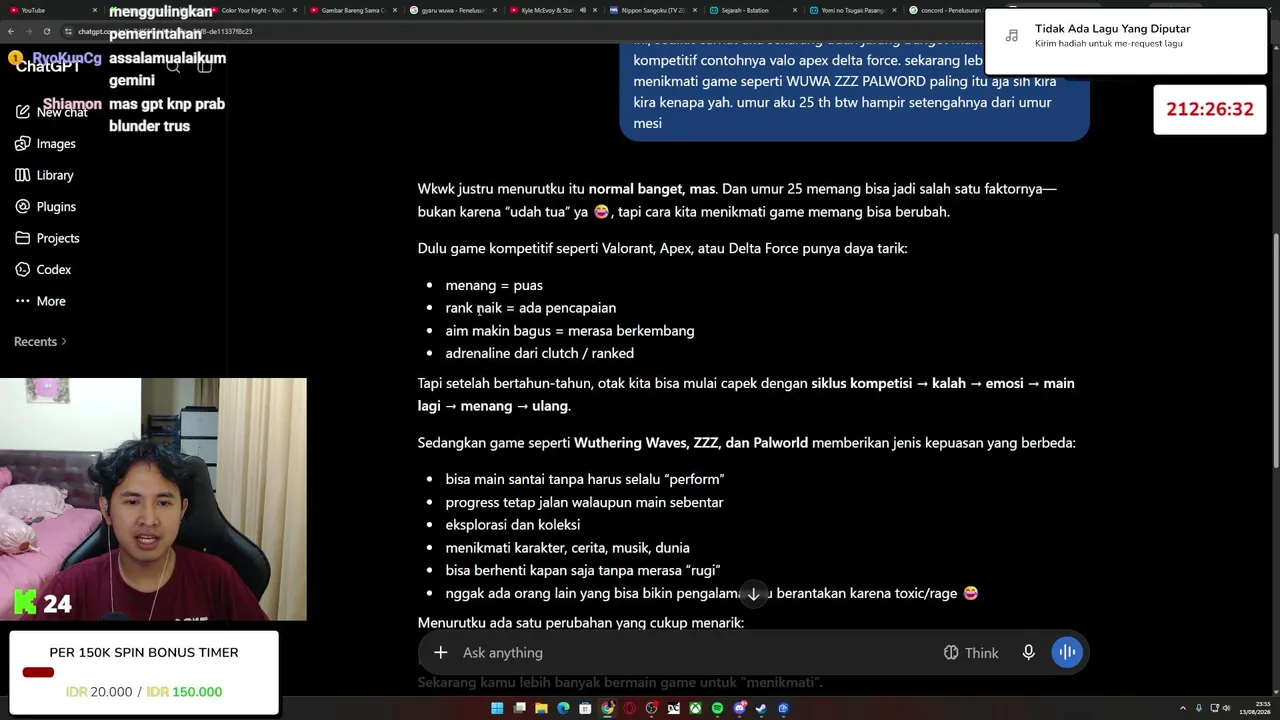Click the 212:26:32 timer overlay
This screenshot has height=720, width=1280.
pos(1210,110)
